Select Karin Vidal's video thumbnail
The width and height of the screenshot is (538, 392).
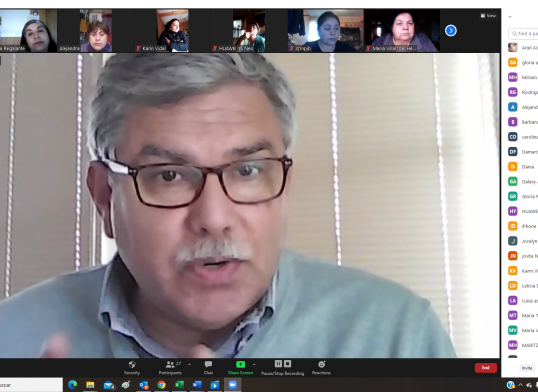click(x=162, y=31)
